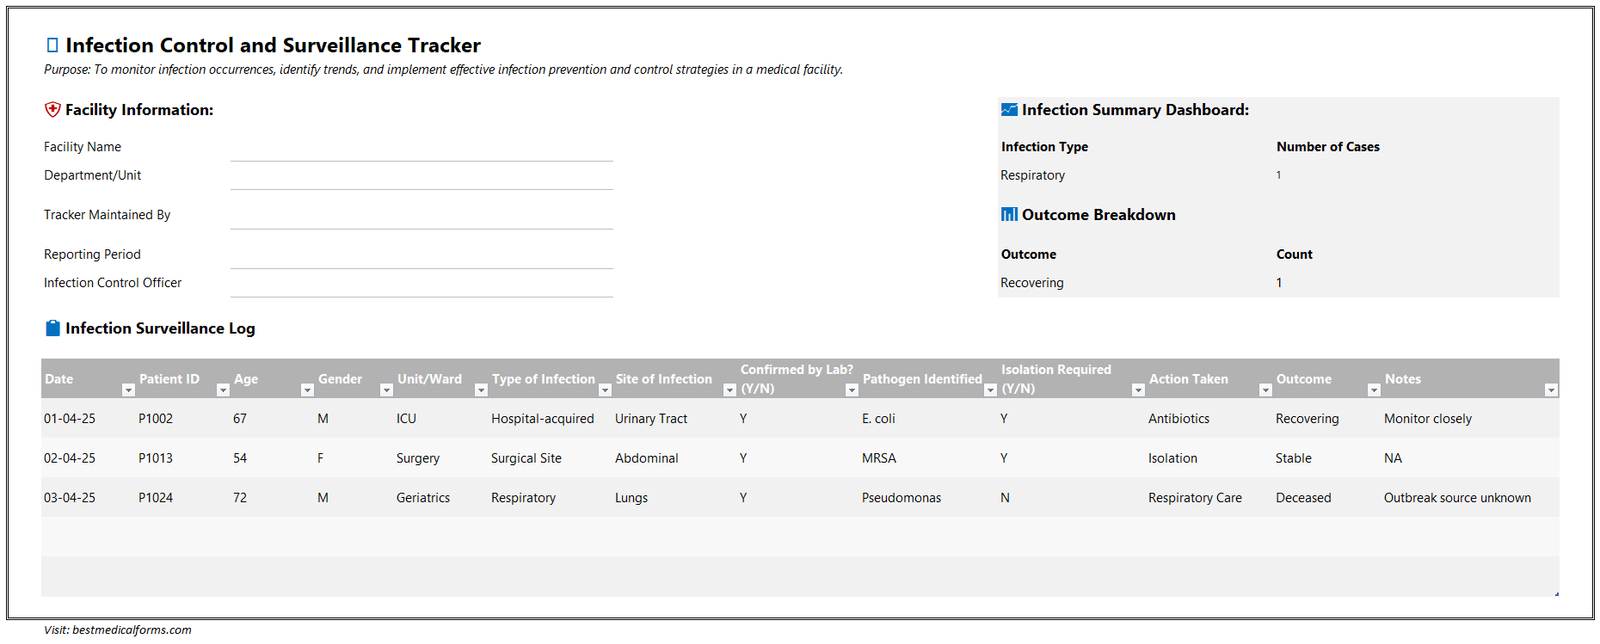Expand the Pathogen Identified filter arrow
1600x644 pixels.
click(x=990, y=390)
